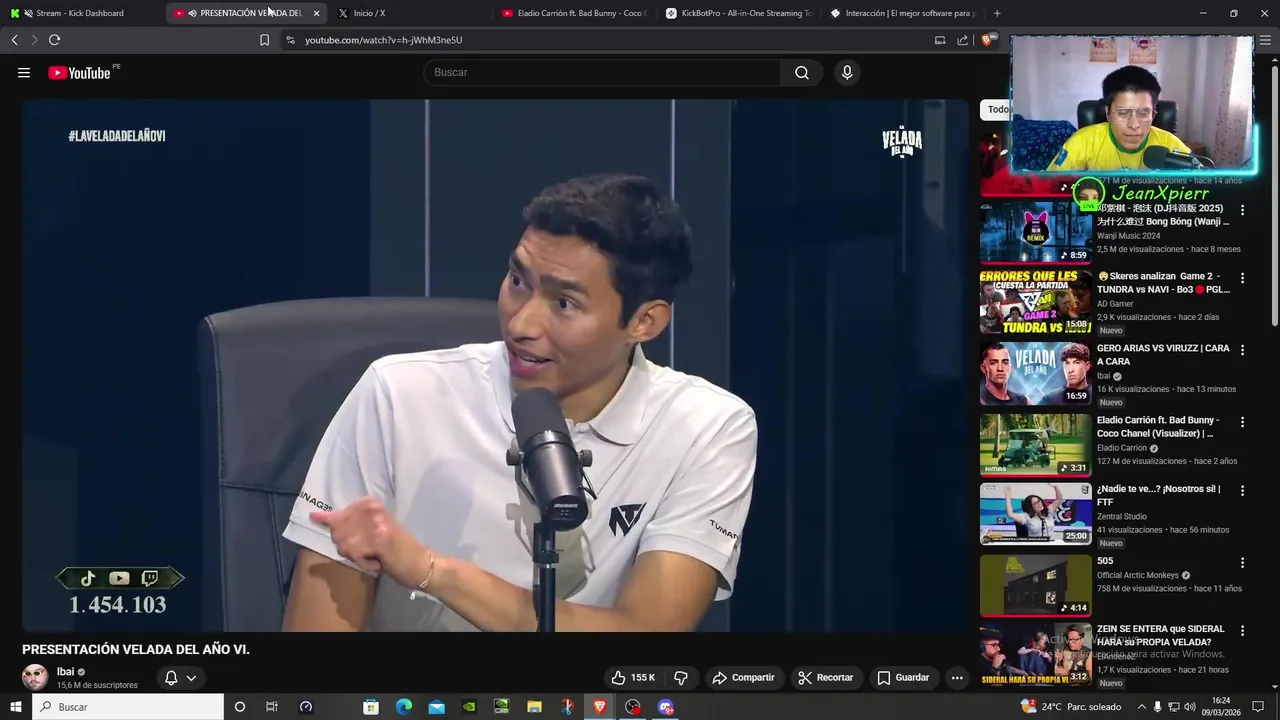The image size is (1280, 720).
Task: Click the YouTube search magnifier button
Action: pyautogui.click(x=802, y=72)
